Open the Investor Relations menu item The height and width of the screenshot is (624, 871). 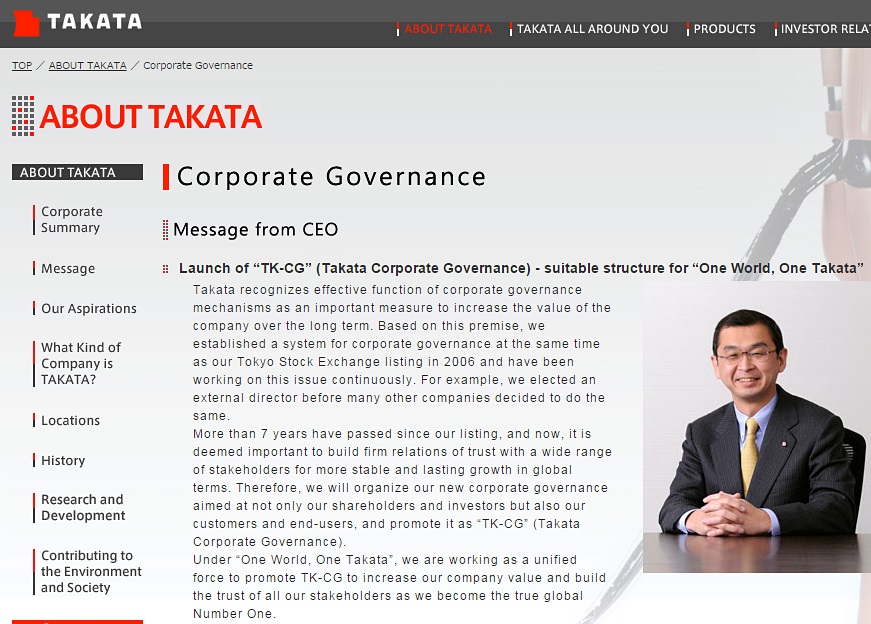click(x=824, y=29)
